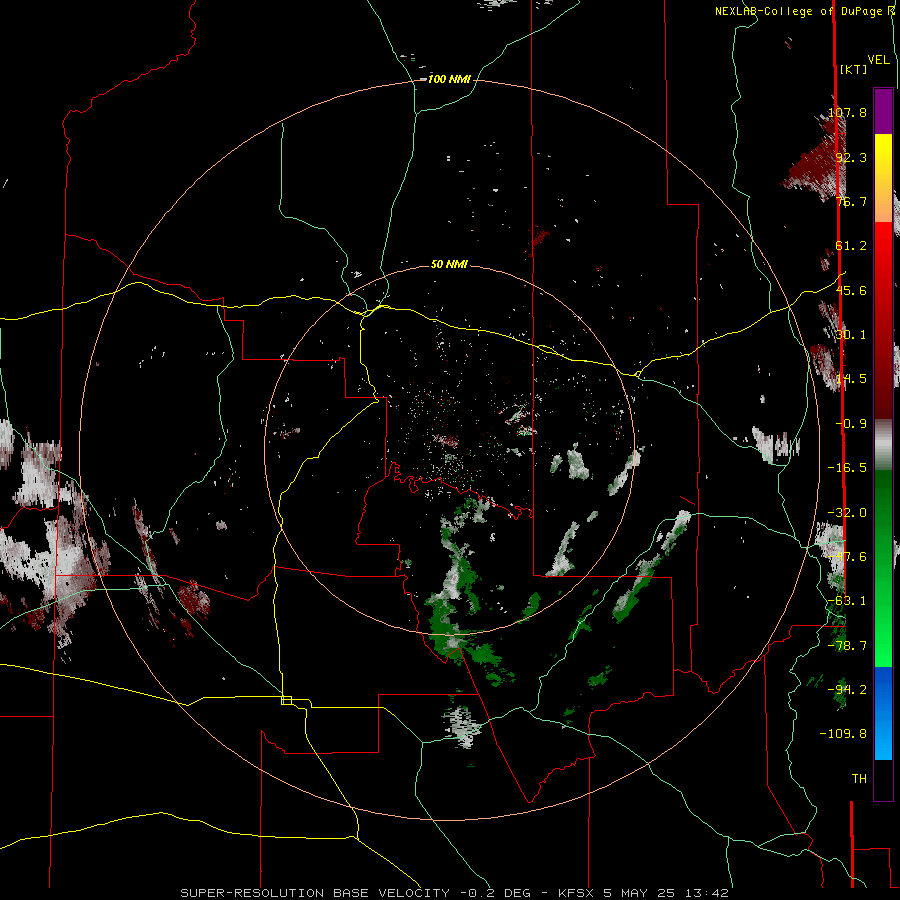Click the 14.5 legend value

[x=851, y=379]
